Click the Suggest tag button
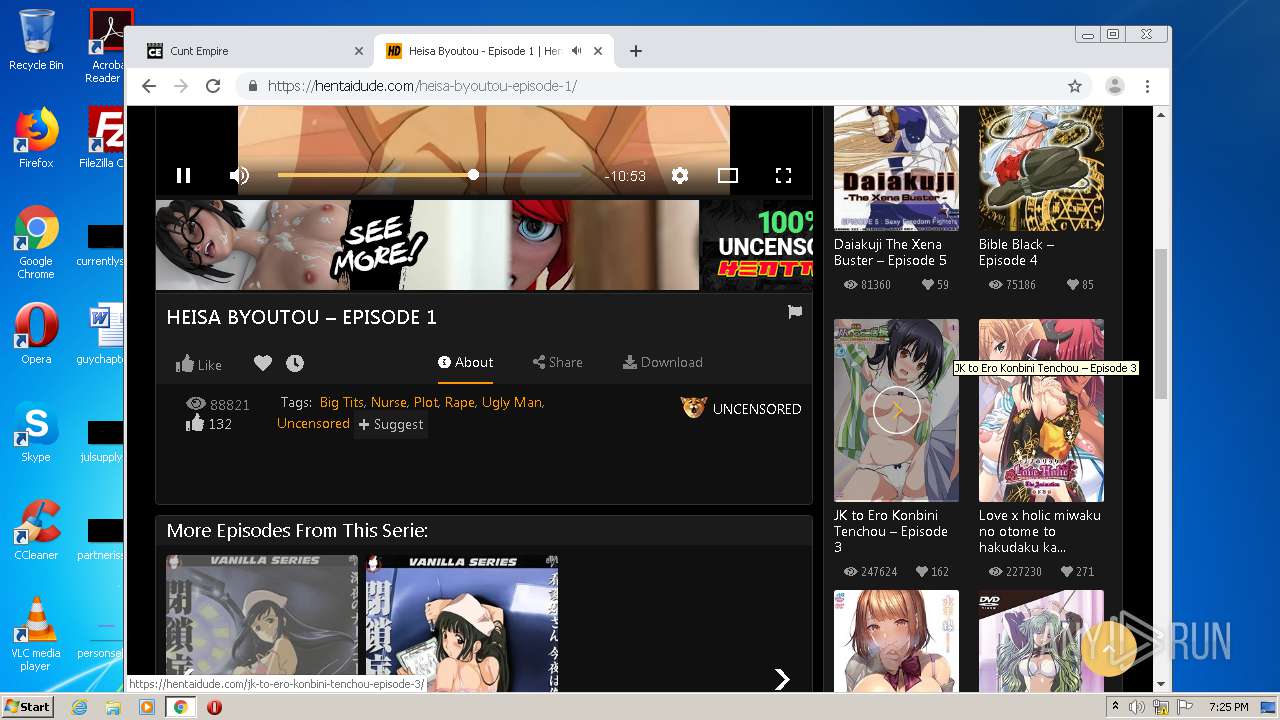This screenshot has width=1280, height=720. point(390,424)
